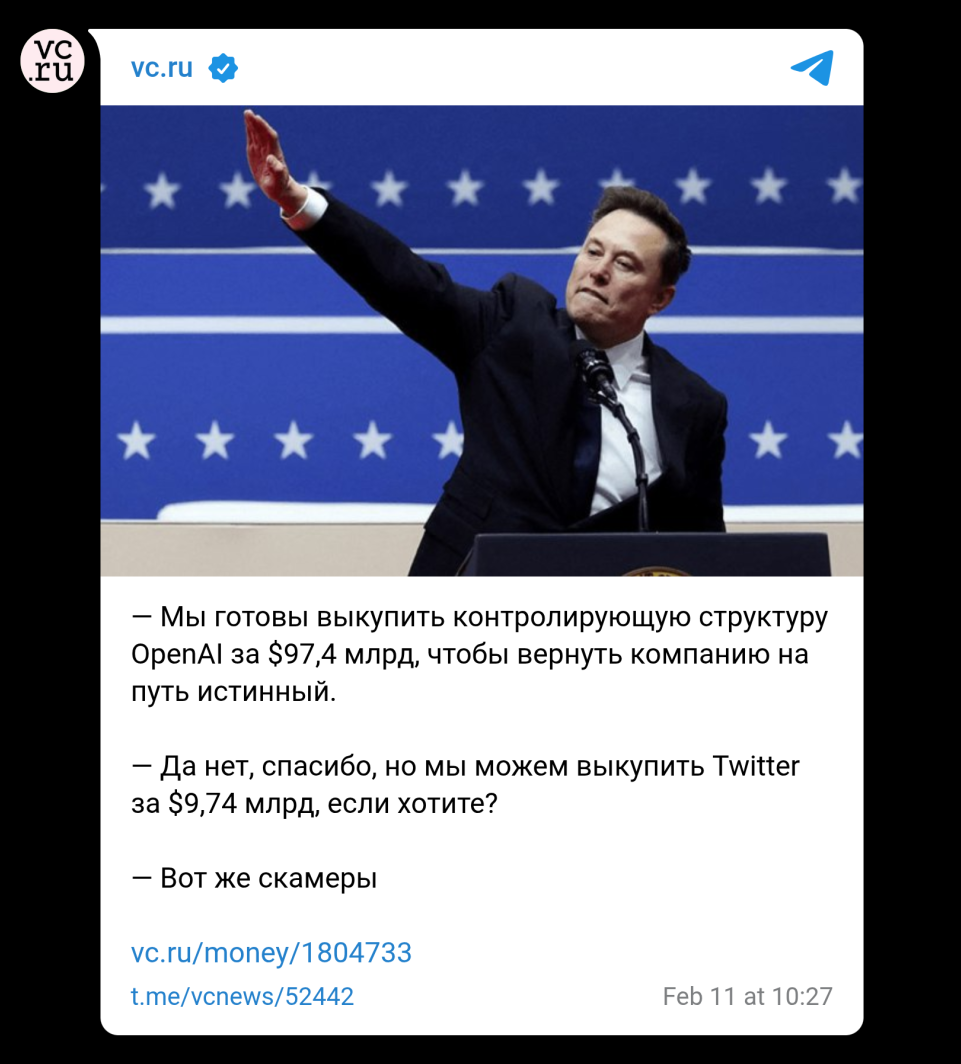Viewport: 961px width, 1064px height.
Task: Open the vc.ru channel name link
Action: 162,68
